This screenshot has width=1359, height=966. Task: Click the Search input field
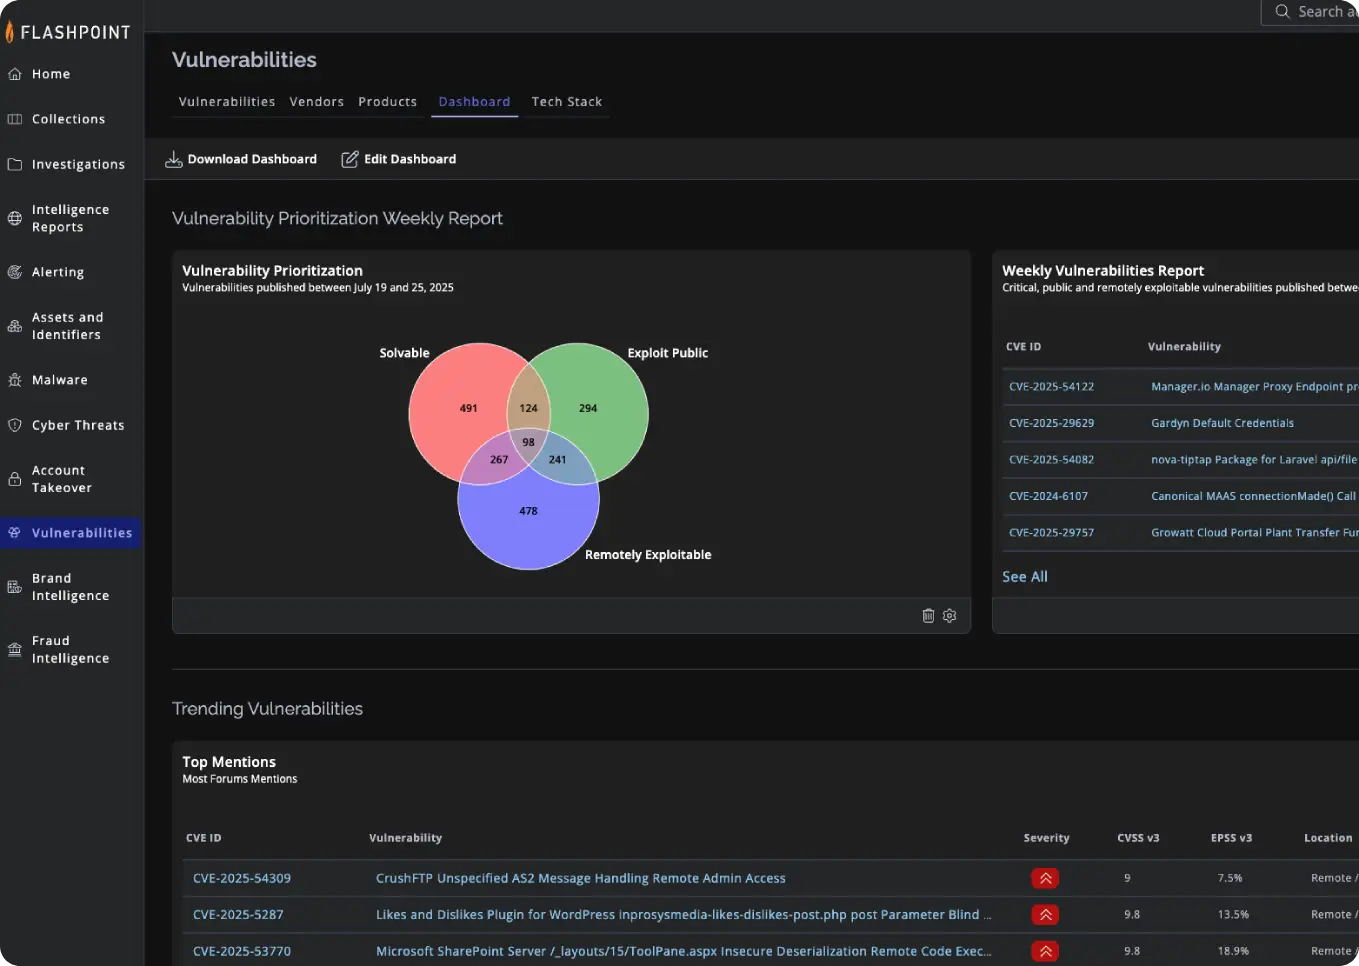coord(1310,12)
